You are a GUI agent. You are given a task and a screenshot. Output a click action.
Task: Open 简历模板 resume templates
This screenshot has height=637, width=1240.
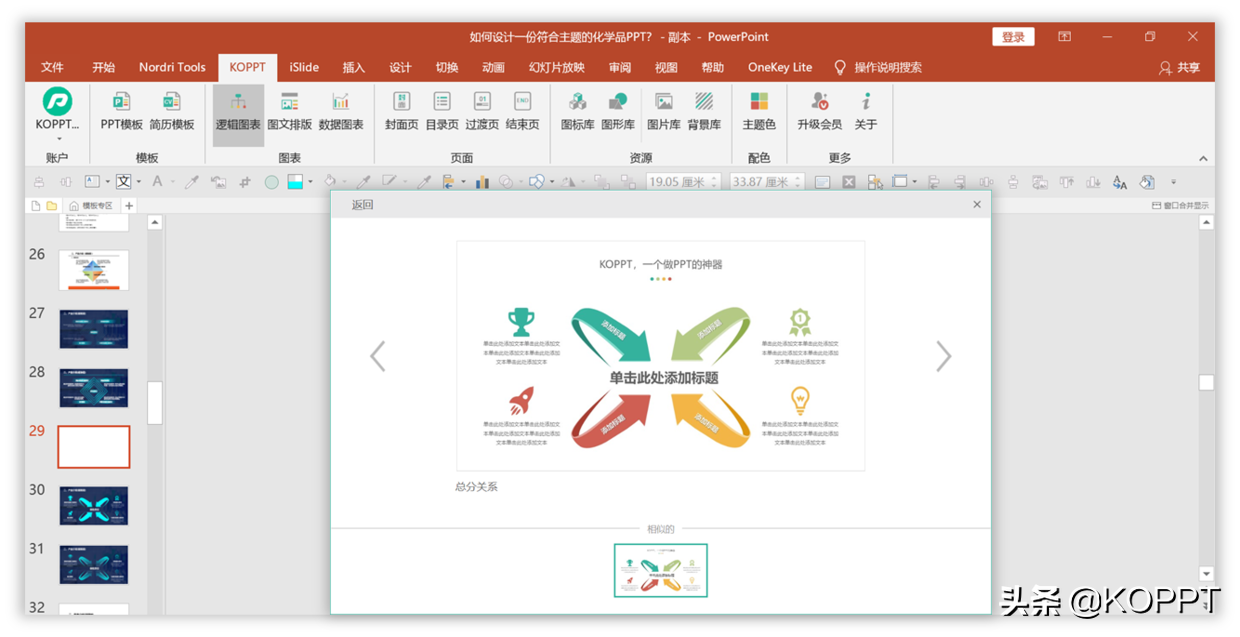[x=172, y=111]
